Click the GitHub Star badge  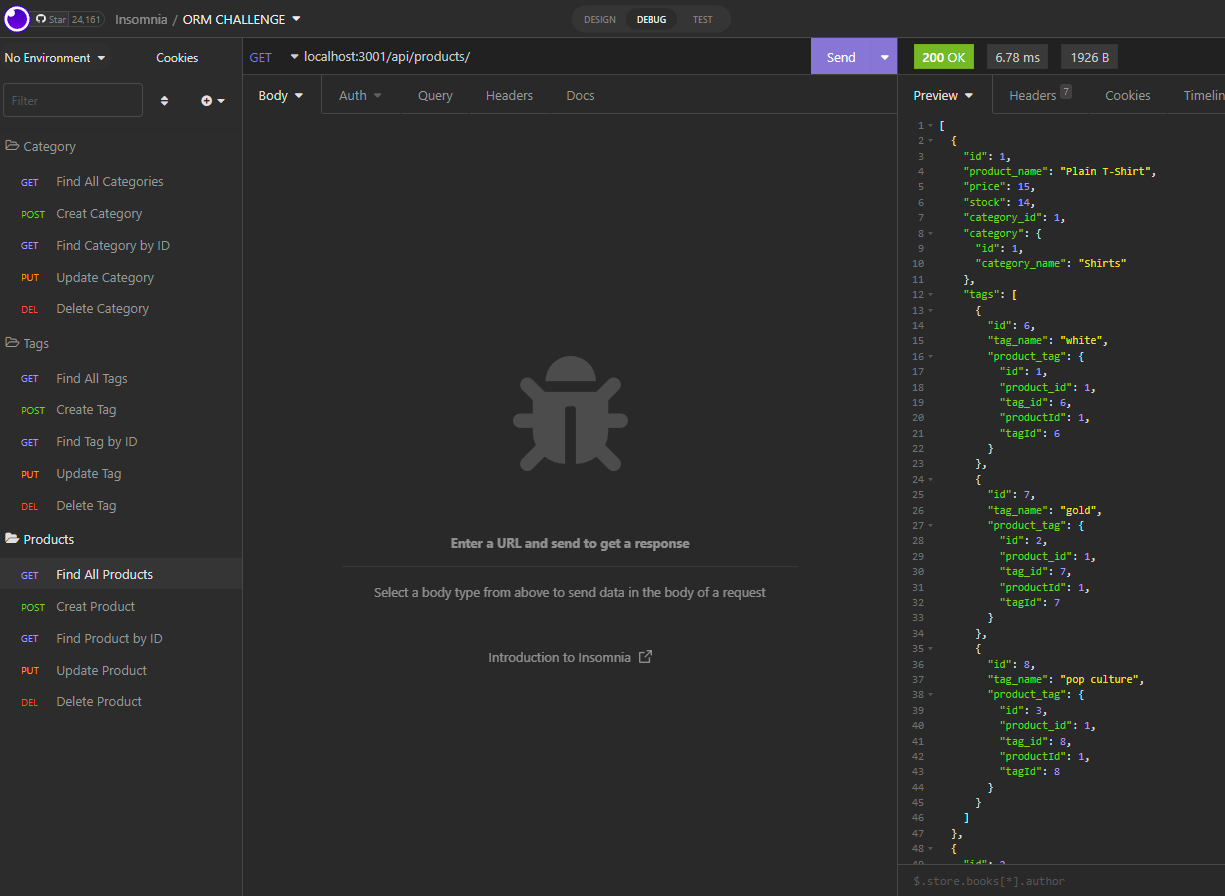[x=68, y=18]
